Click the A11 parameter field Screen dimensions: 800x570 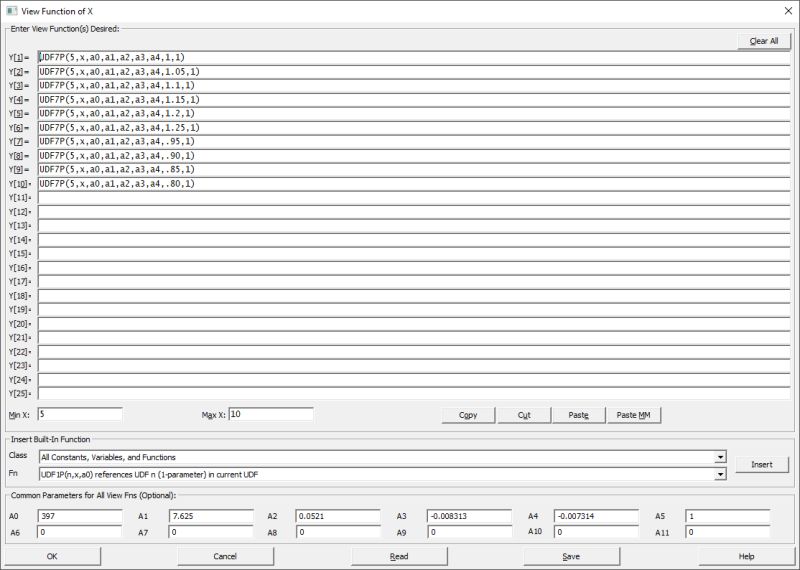pyautogui.click(x=728, y=532)
